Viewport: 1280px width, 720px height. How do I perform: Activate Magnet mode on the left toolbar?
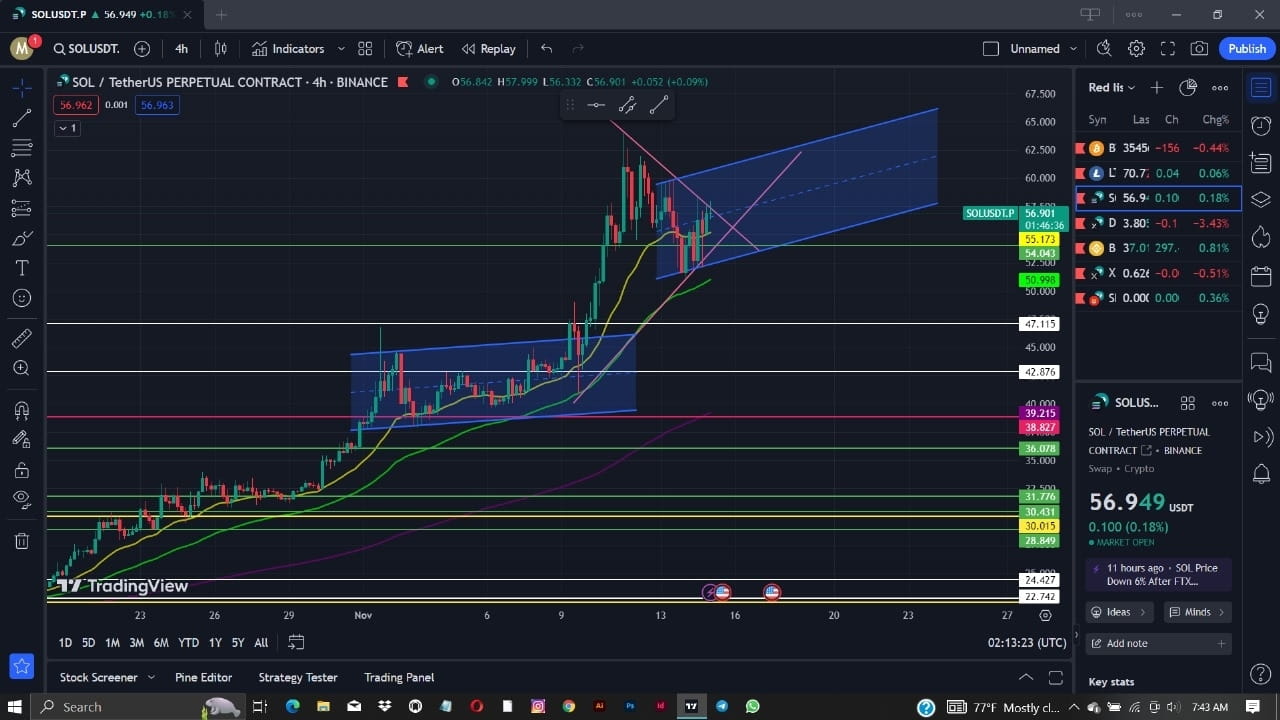[21, 409]
